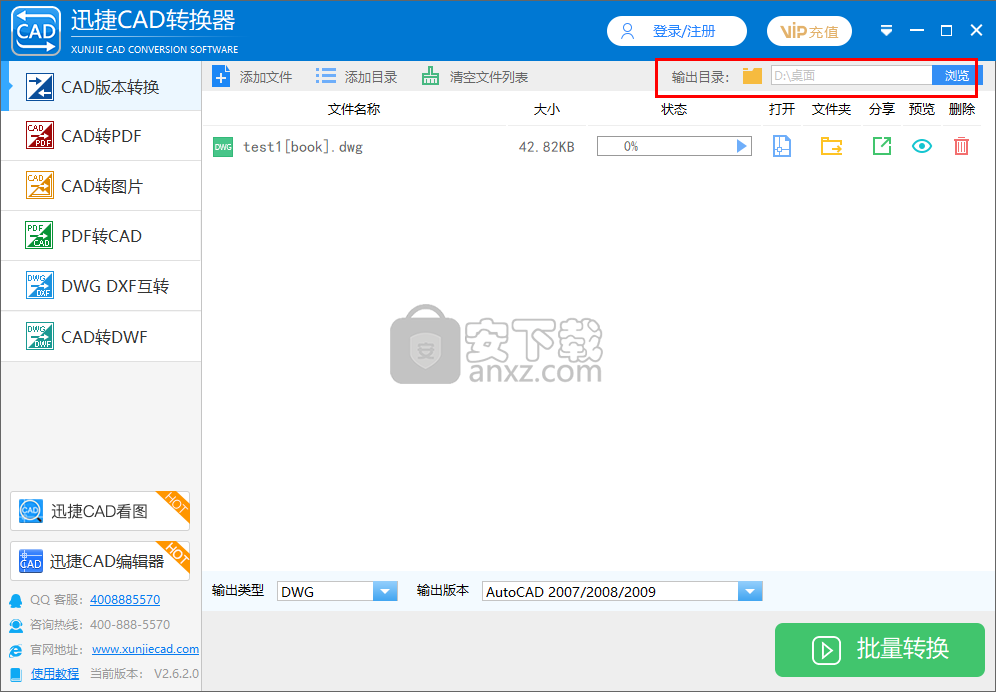Minimize the 迅捷CAD转换器 window

(x=917, y=31)
